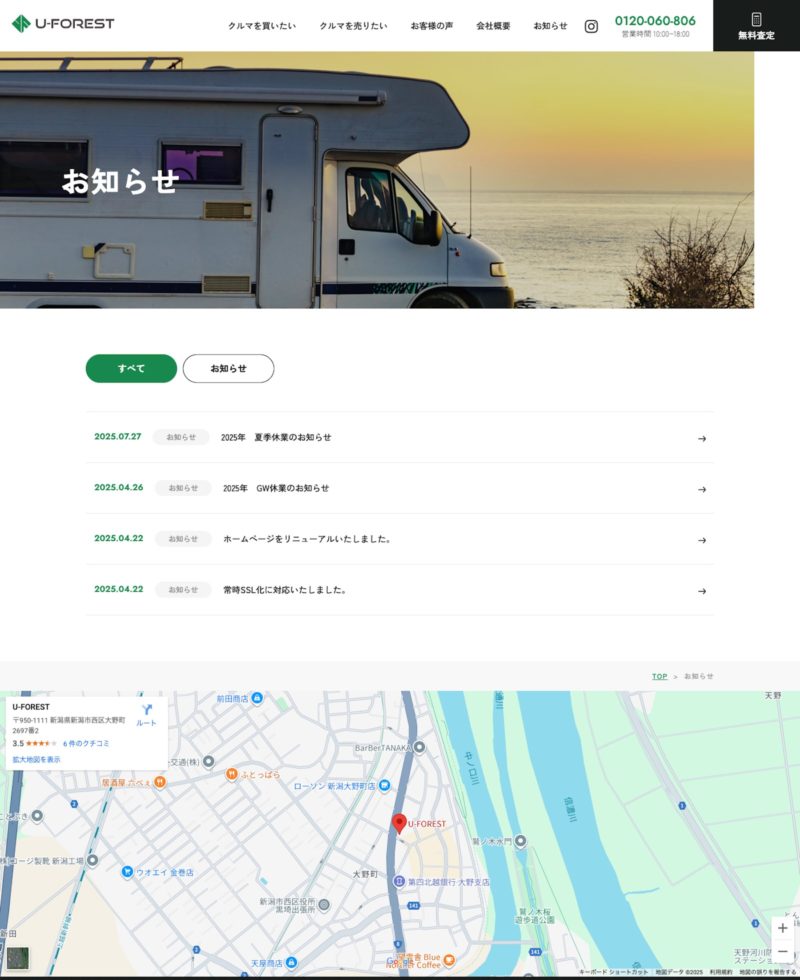Open the 会社概要 menu item

493,26
